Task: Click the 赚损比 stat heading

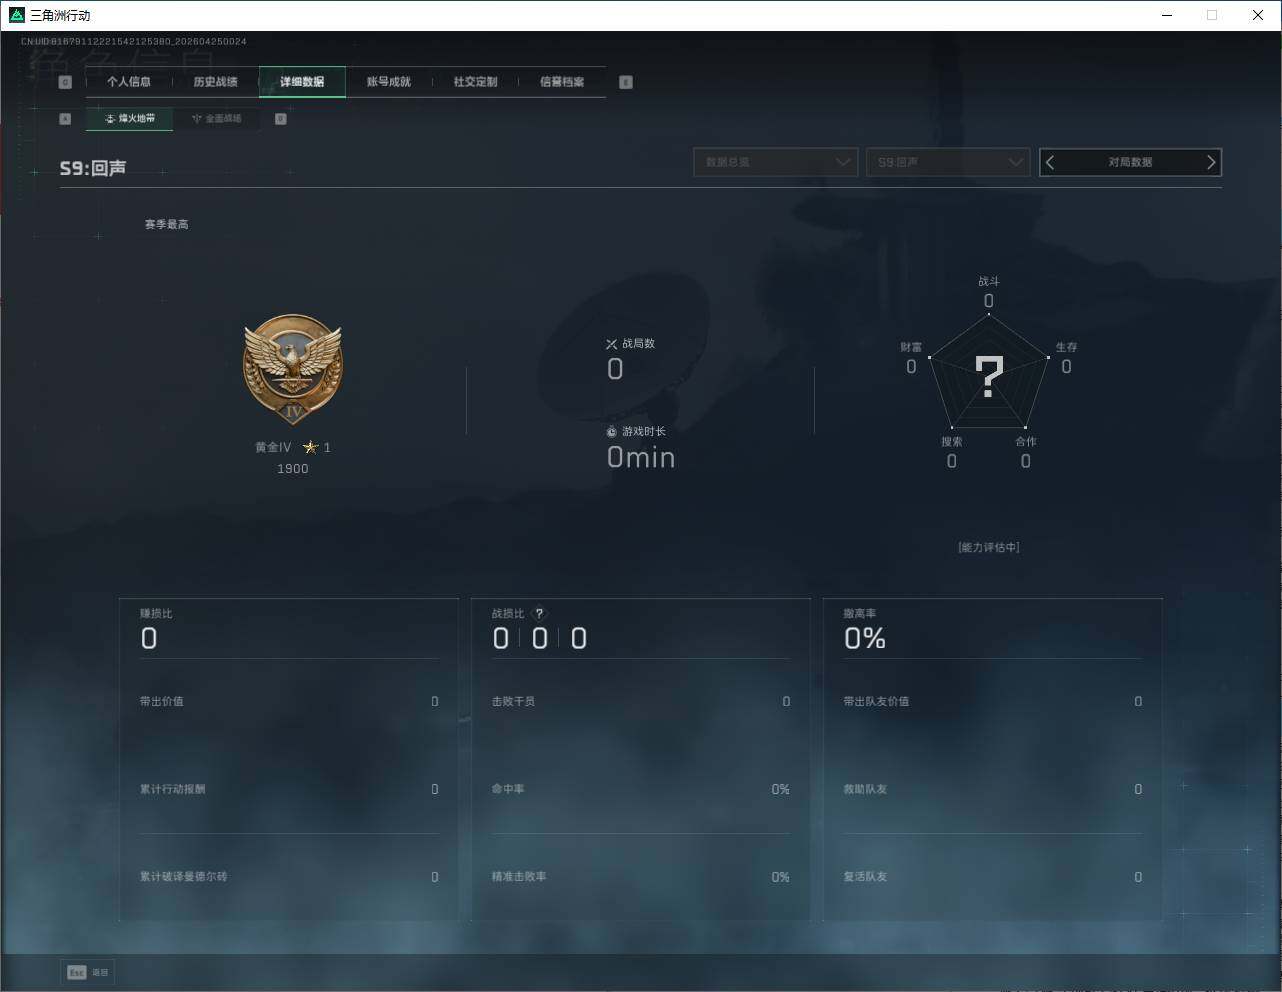Action: 156,614
